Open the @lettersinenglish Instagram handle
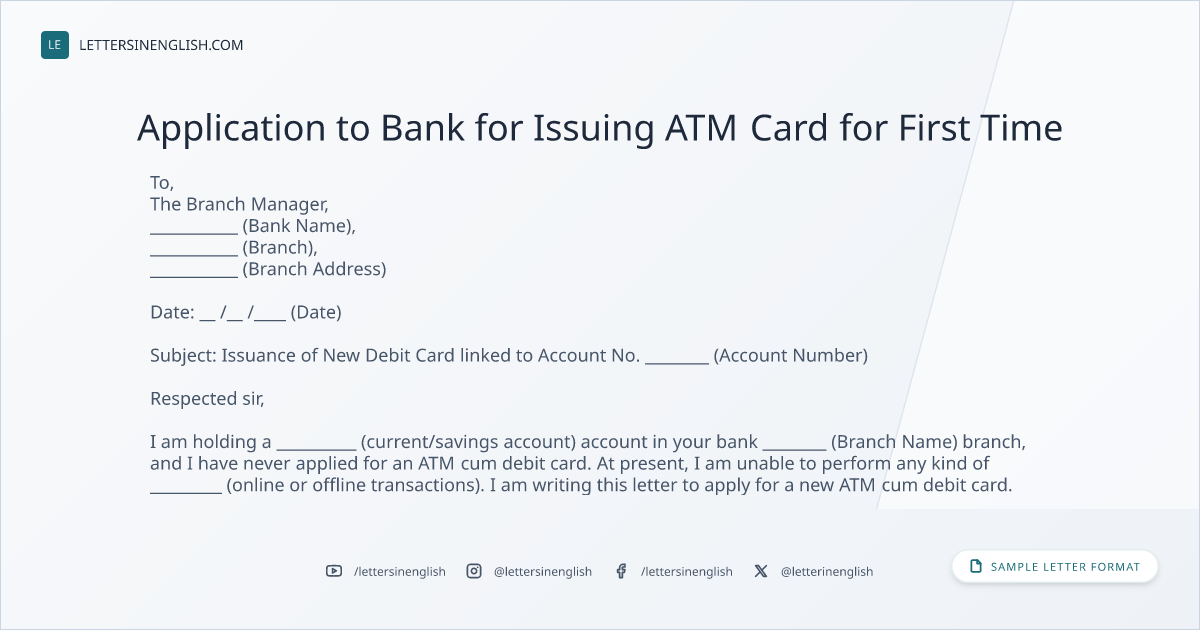Viewport: 1200px width, 630px height. (543, 571)
